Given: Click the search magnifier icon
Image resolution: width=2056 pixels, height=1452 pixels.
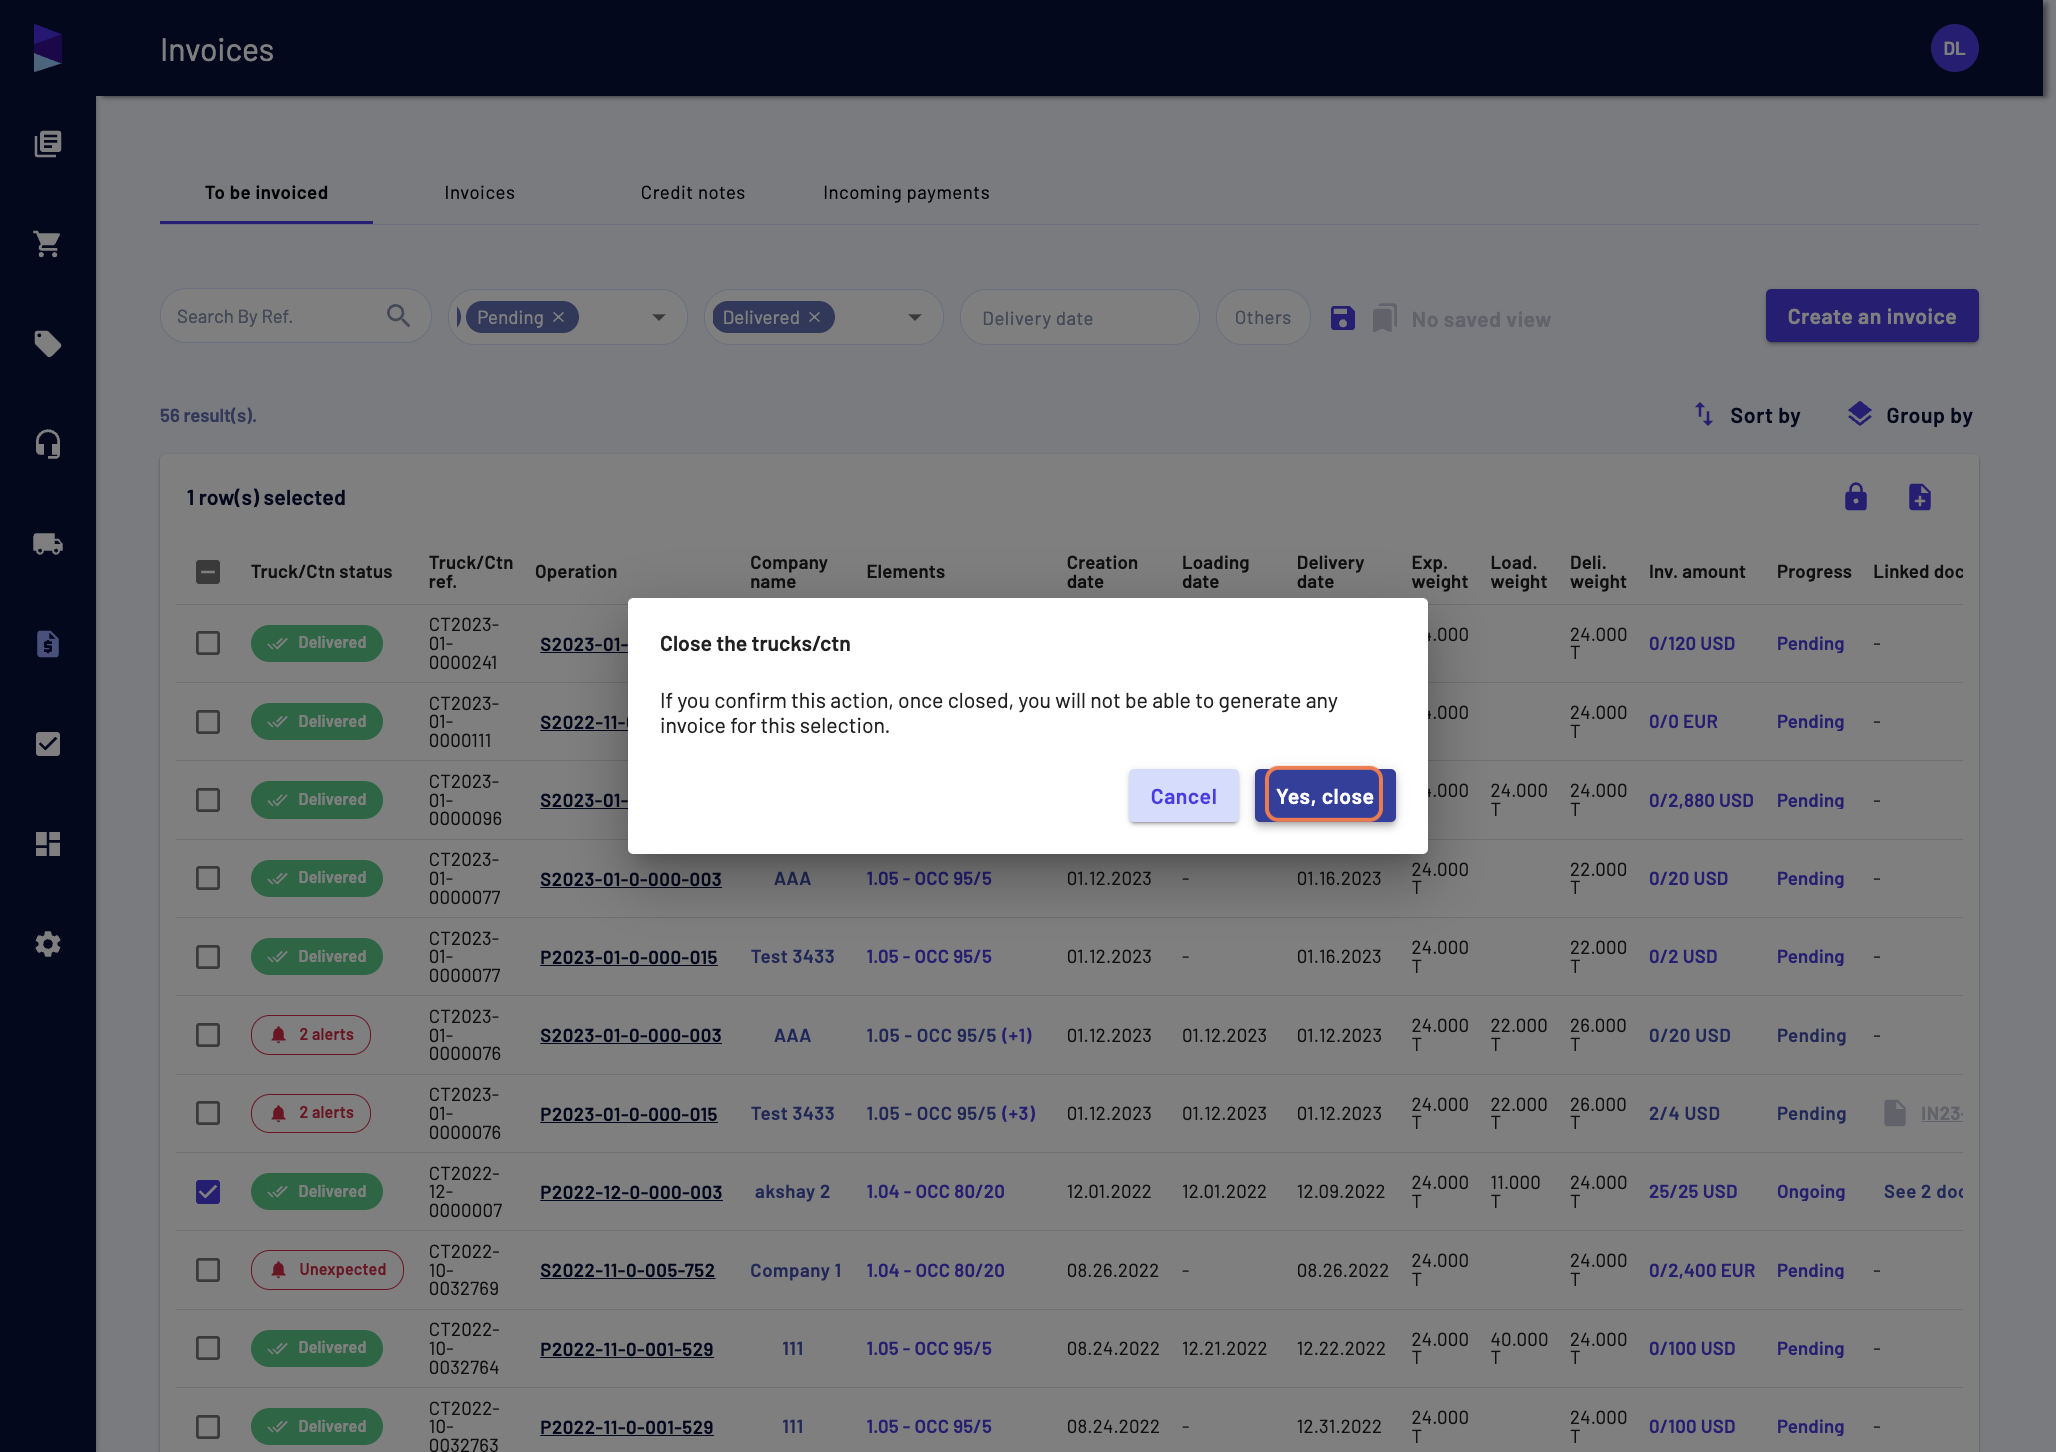Looking at the screenshot, I should 398,316.
